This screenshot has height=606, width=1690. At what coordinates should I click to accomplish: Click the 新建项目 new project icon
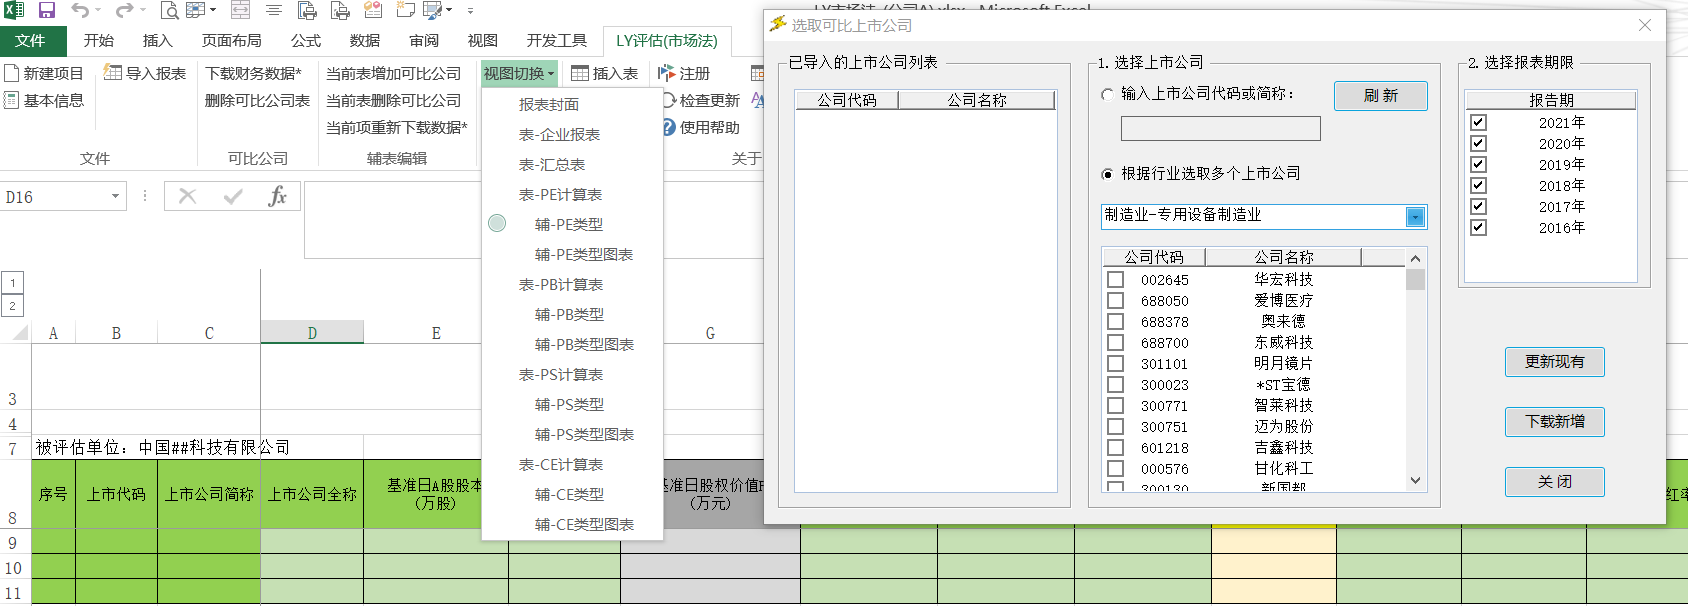12,73
